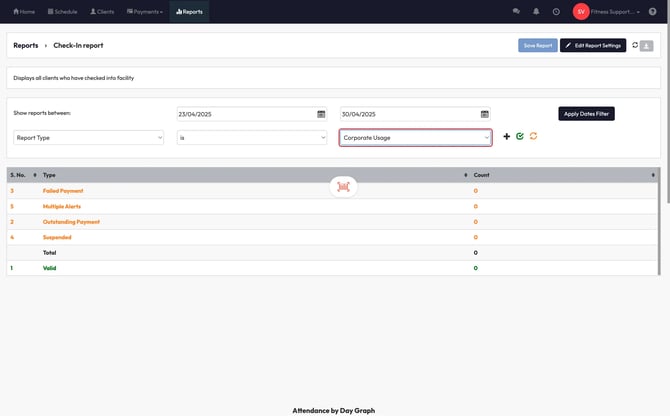Open the Payments menu
Viewport: 670px width, 416px height.
point(144,11)
